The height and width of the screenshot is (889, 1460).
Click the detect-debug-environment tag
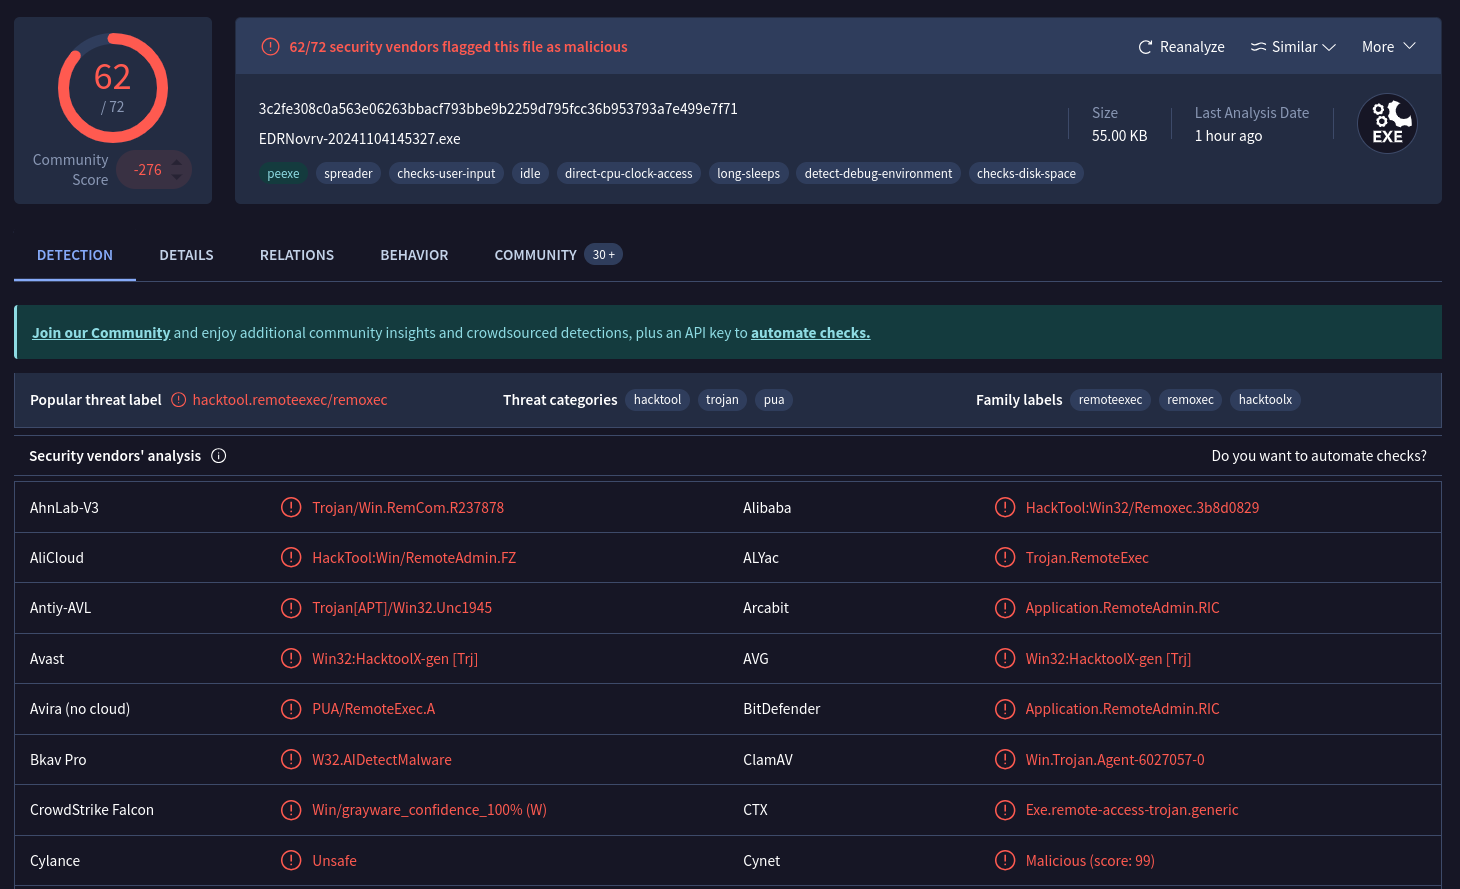(x=878, y=174)
